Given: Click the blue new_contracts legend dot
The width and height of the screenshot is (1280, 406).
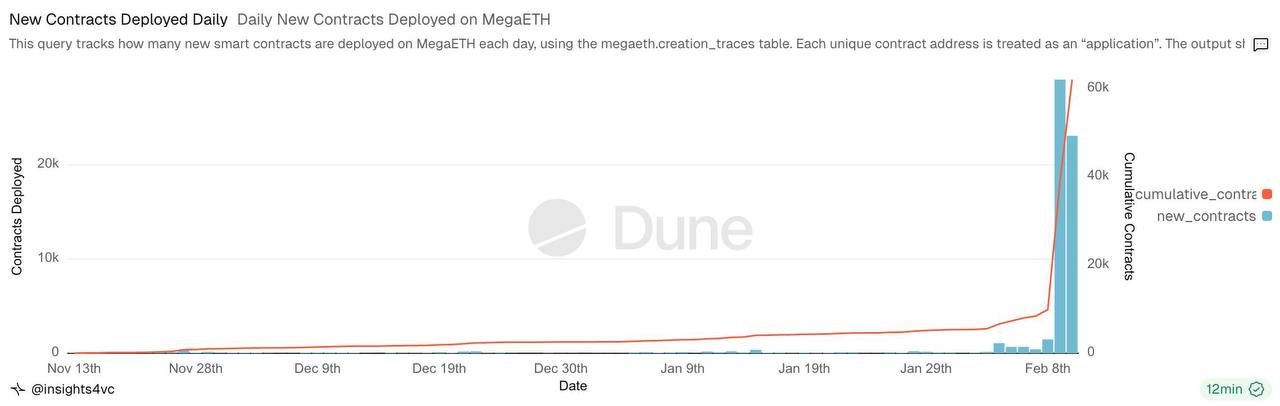Looking at the screenshot, I should coord(1267,216).
